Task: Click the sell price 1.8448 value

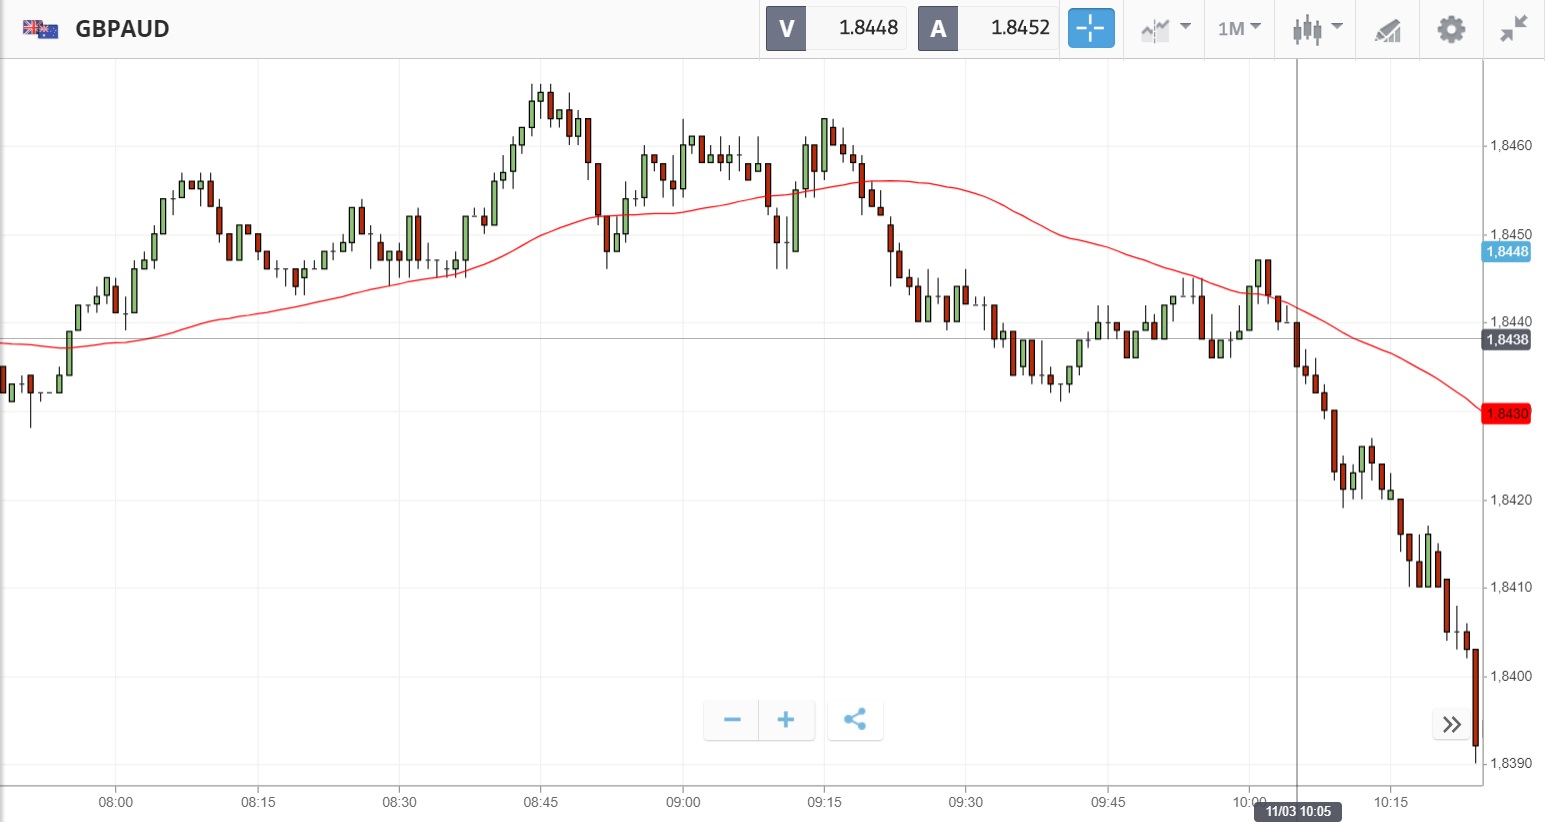Action: click(x=867, y=28)
